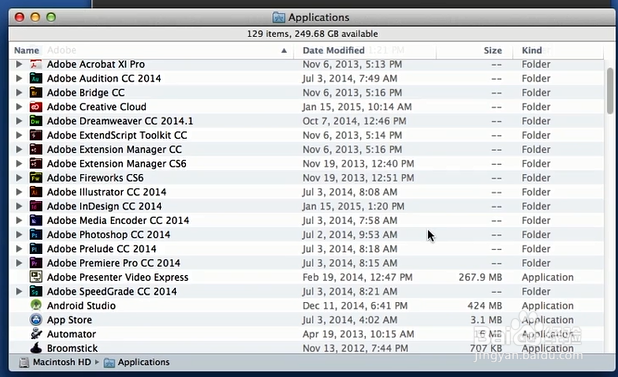Expand the Adobe Premiere Pro CC 2014 folder

pos(19,263)
